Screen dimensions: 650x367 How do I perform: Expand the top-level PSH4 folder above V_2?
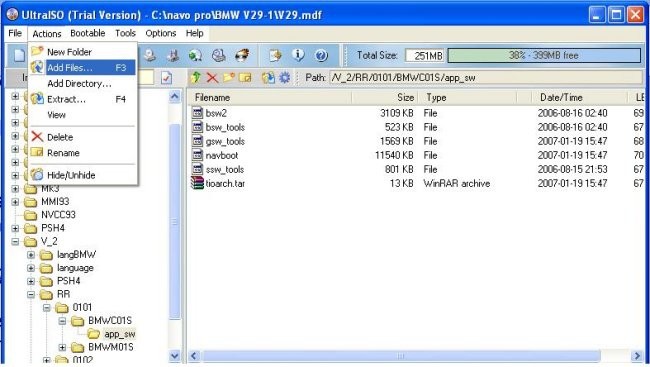point(15,228)
